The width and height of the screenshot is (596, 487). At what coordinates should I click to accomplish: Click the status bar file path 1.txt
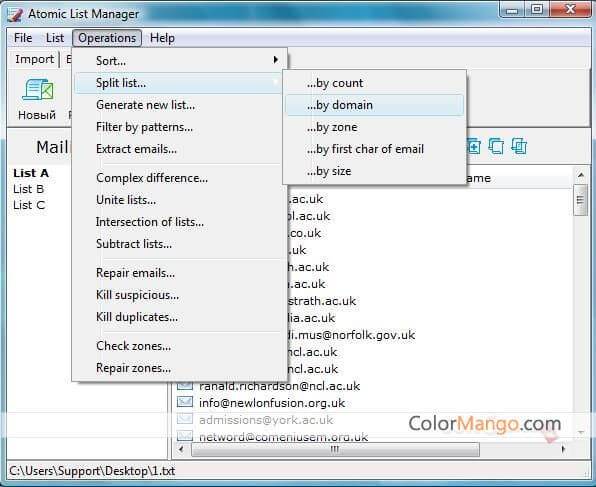(x=92, y=471)
